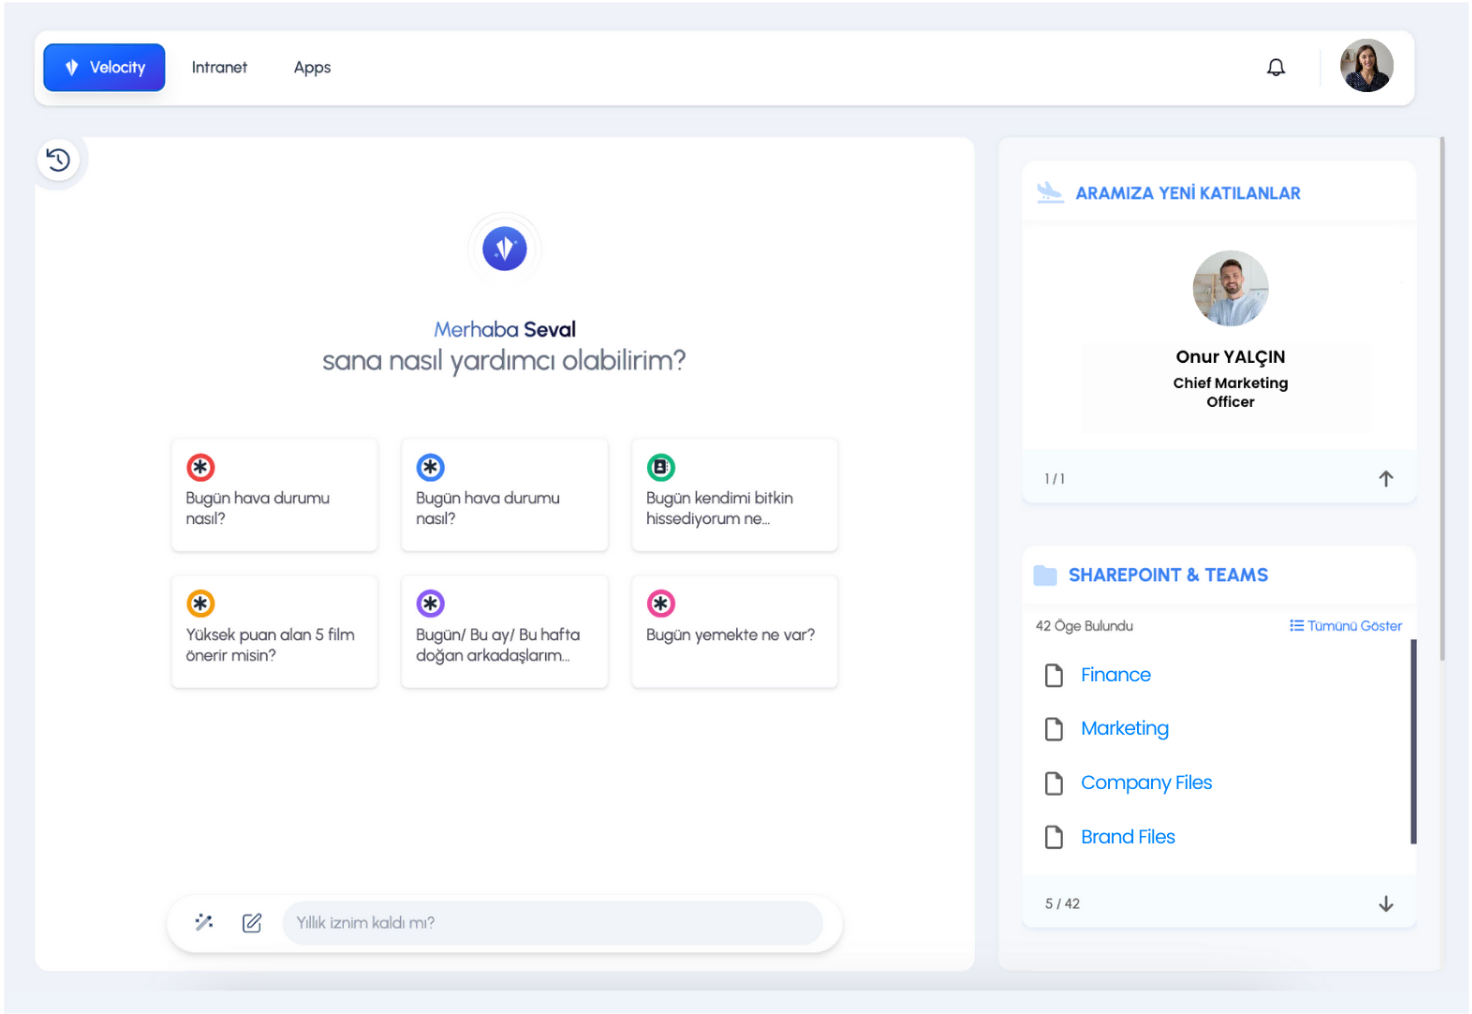Open the Company Files item
Screen dimensions: 1472x1014
pos(1146,783)
